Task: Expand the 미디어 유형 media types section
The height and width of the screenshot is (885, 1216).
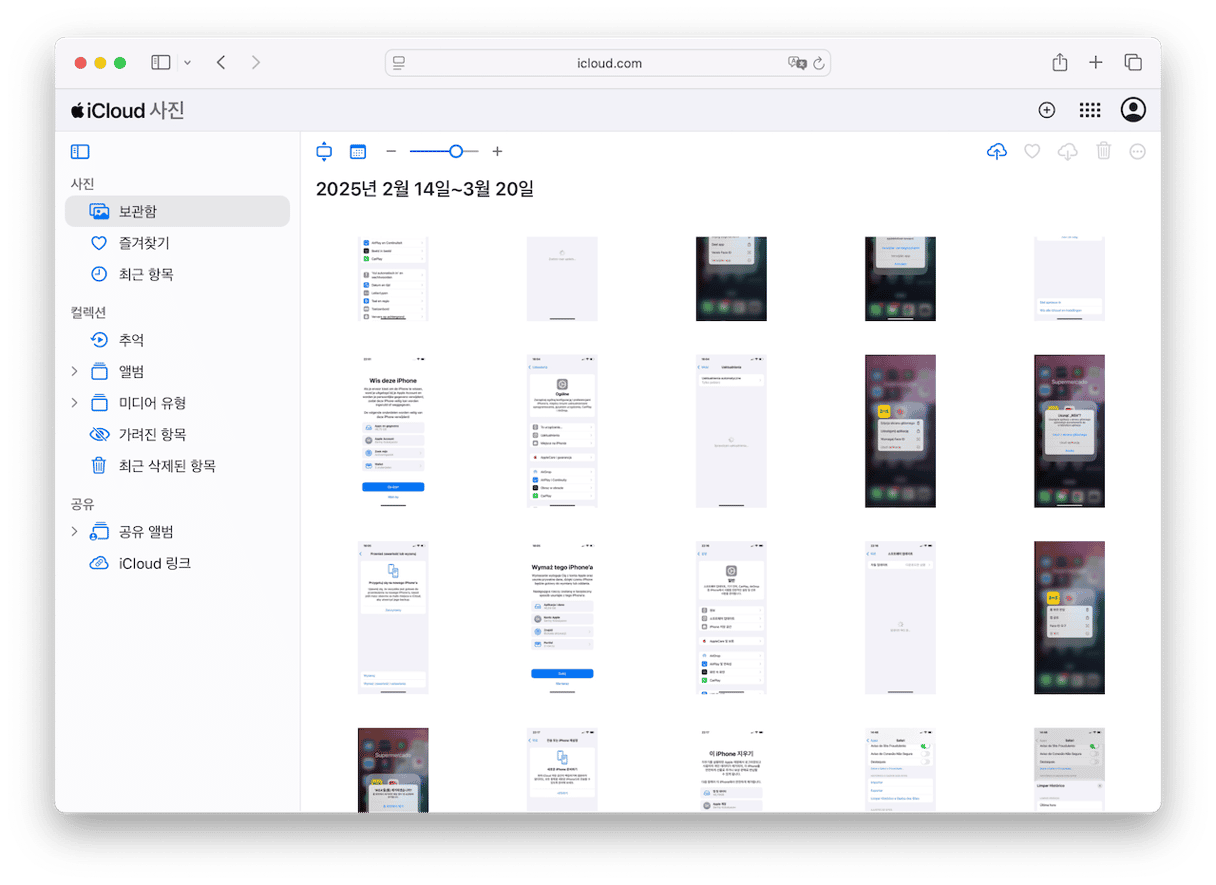Action: pos(74,403)
